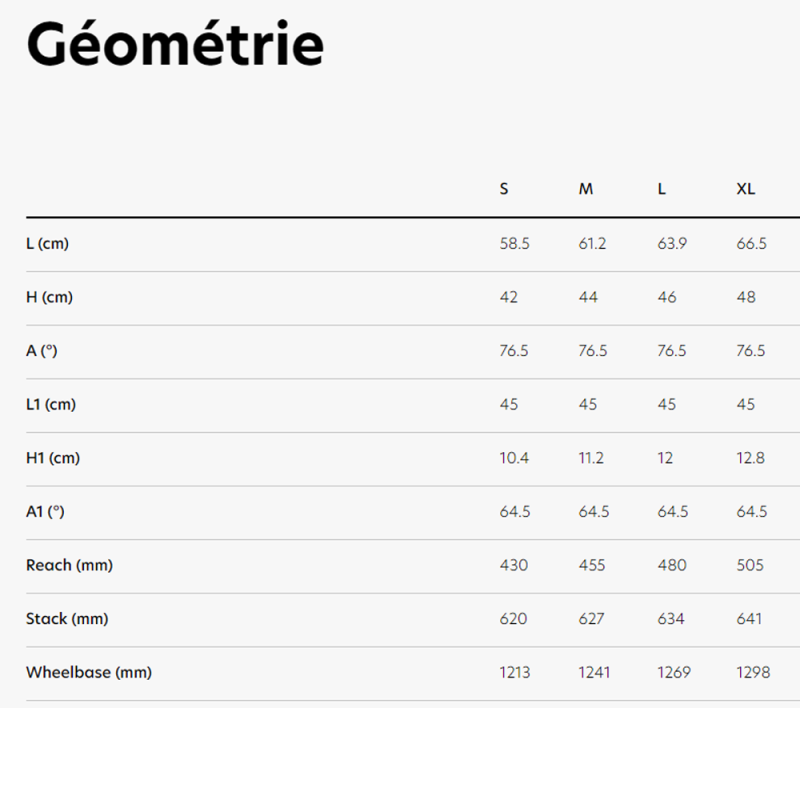The height and width of the screenshot is (800, 800).
Task: Click the 48 value in H row
Action: (746, 297)
